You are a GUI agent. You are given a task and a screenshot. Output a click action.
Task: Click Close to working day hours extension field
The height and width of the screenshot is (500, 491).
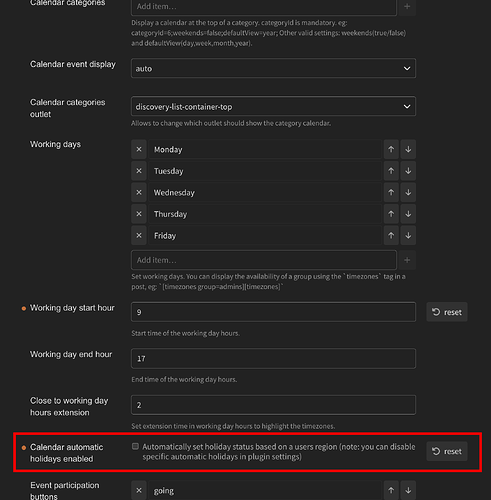tap(273, 405)
